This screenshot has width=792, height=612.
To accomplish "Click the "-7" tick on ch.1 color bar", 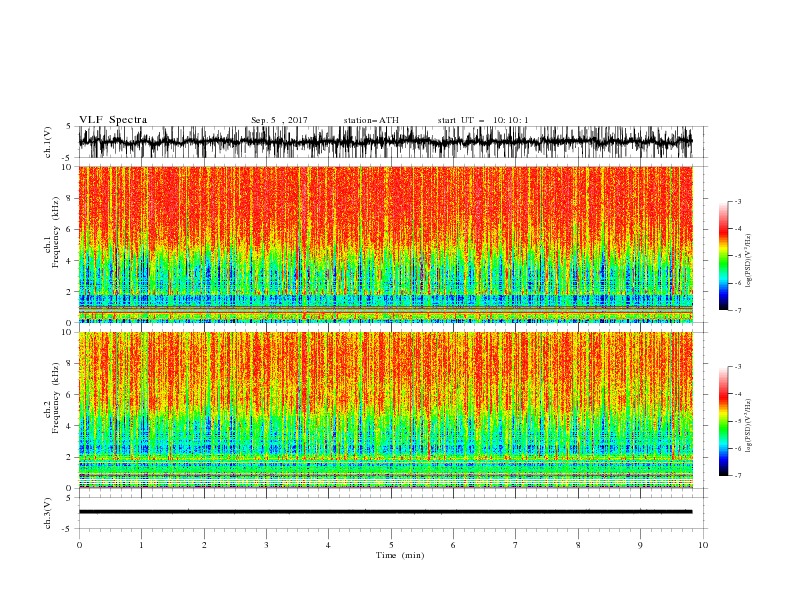I will click(x=738, y=310).
